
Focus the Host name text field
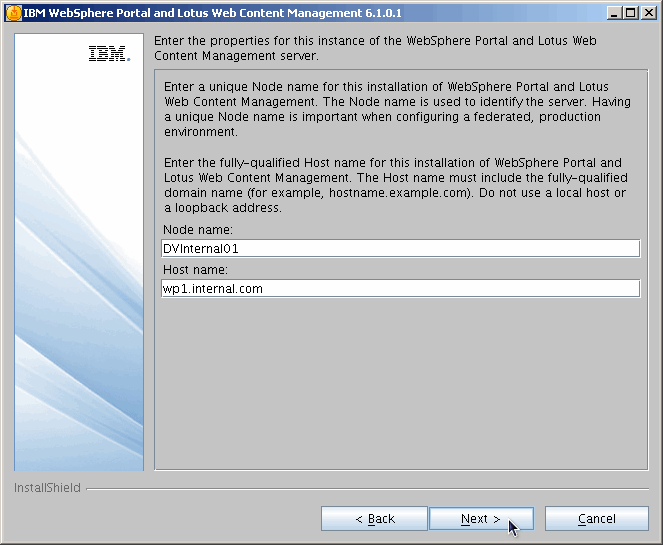pos(399,288)
